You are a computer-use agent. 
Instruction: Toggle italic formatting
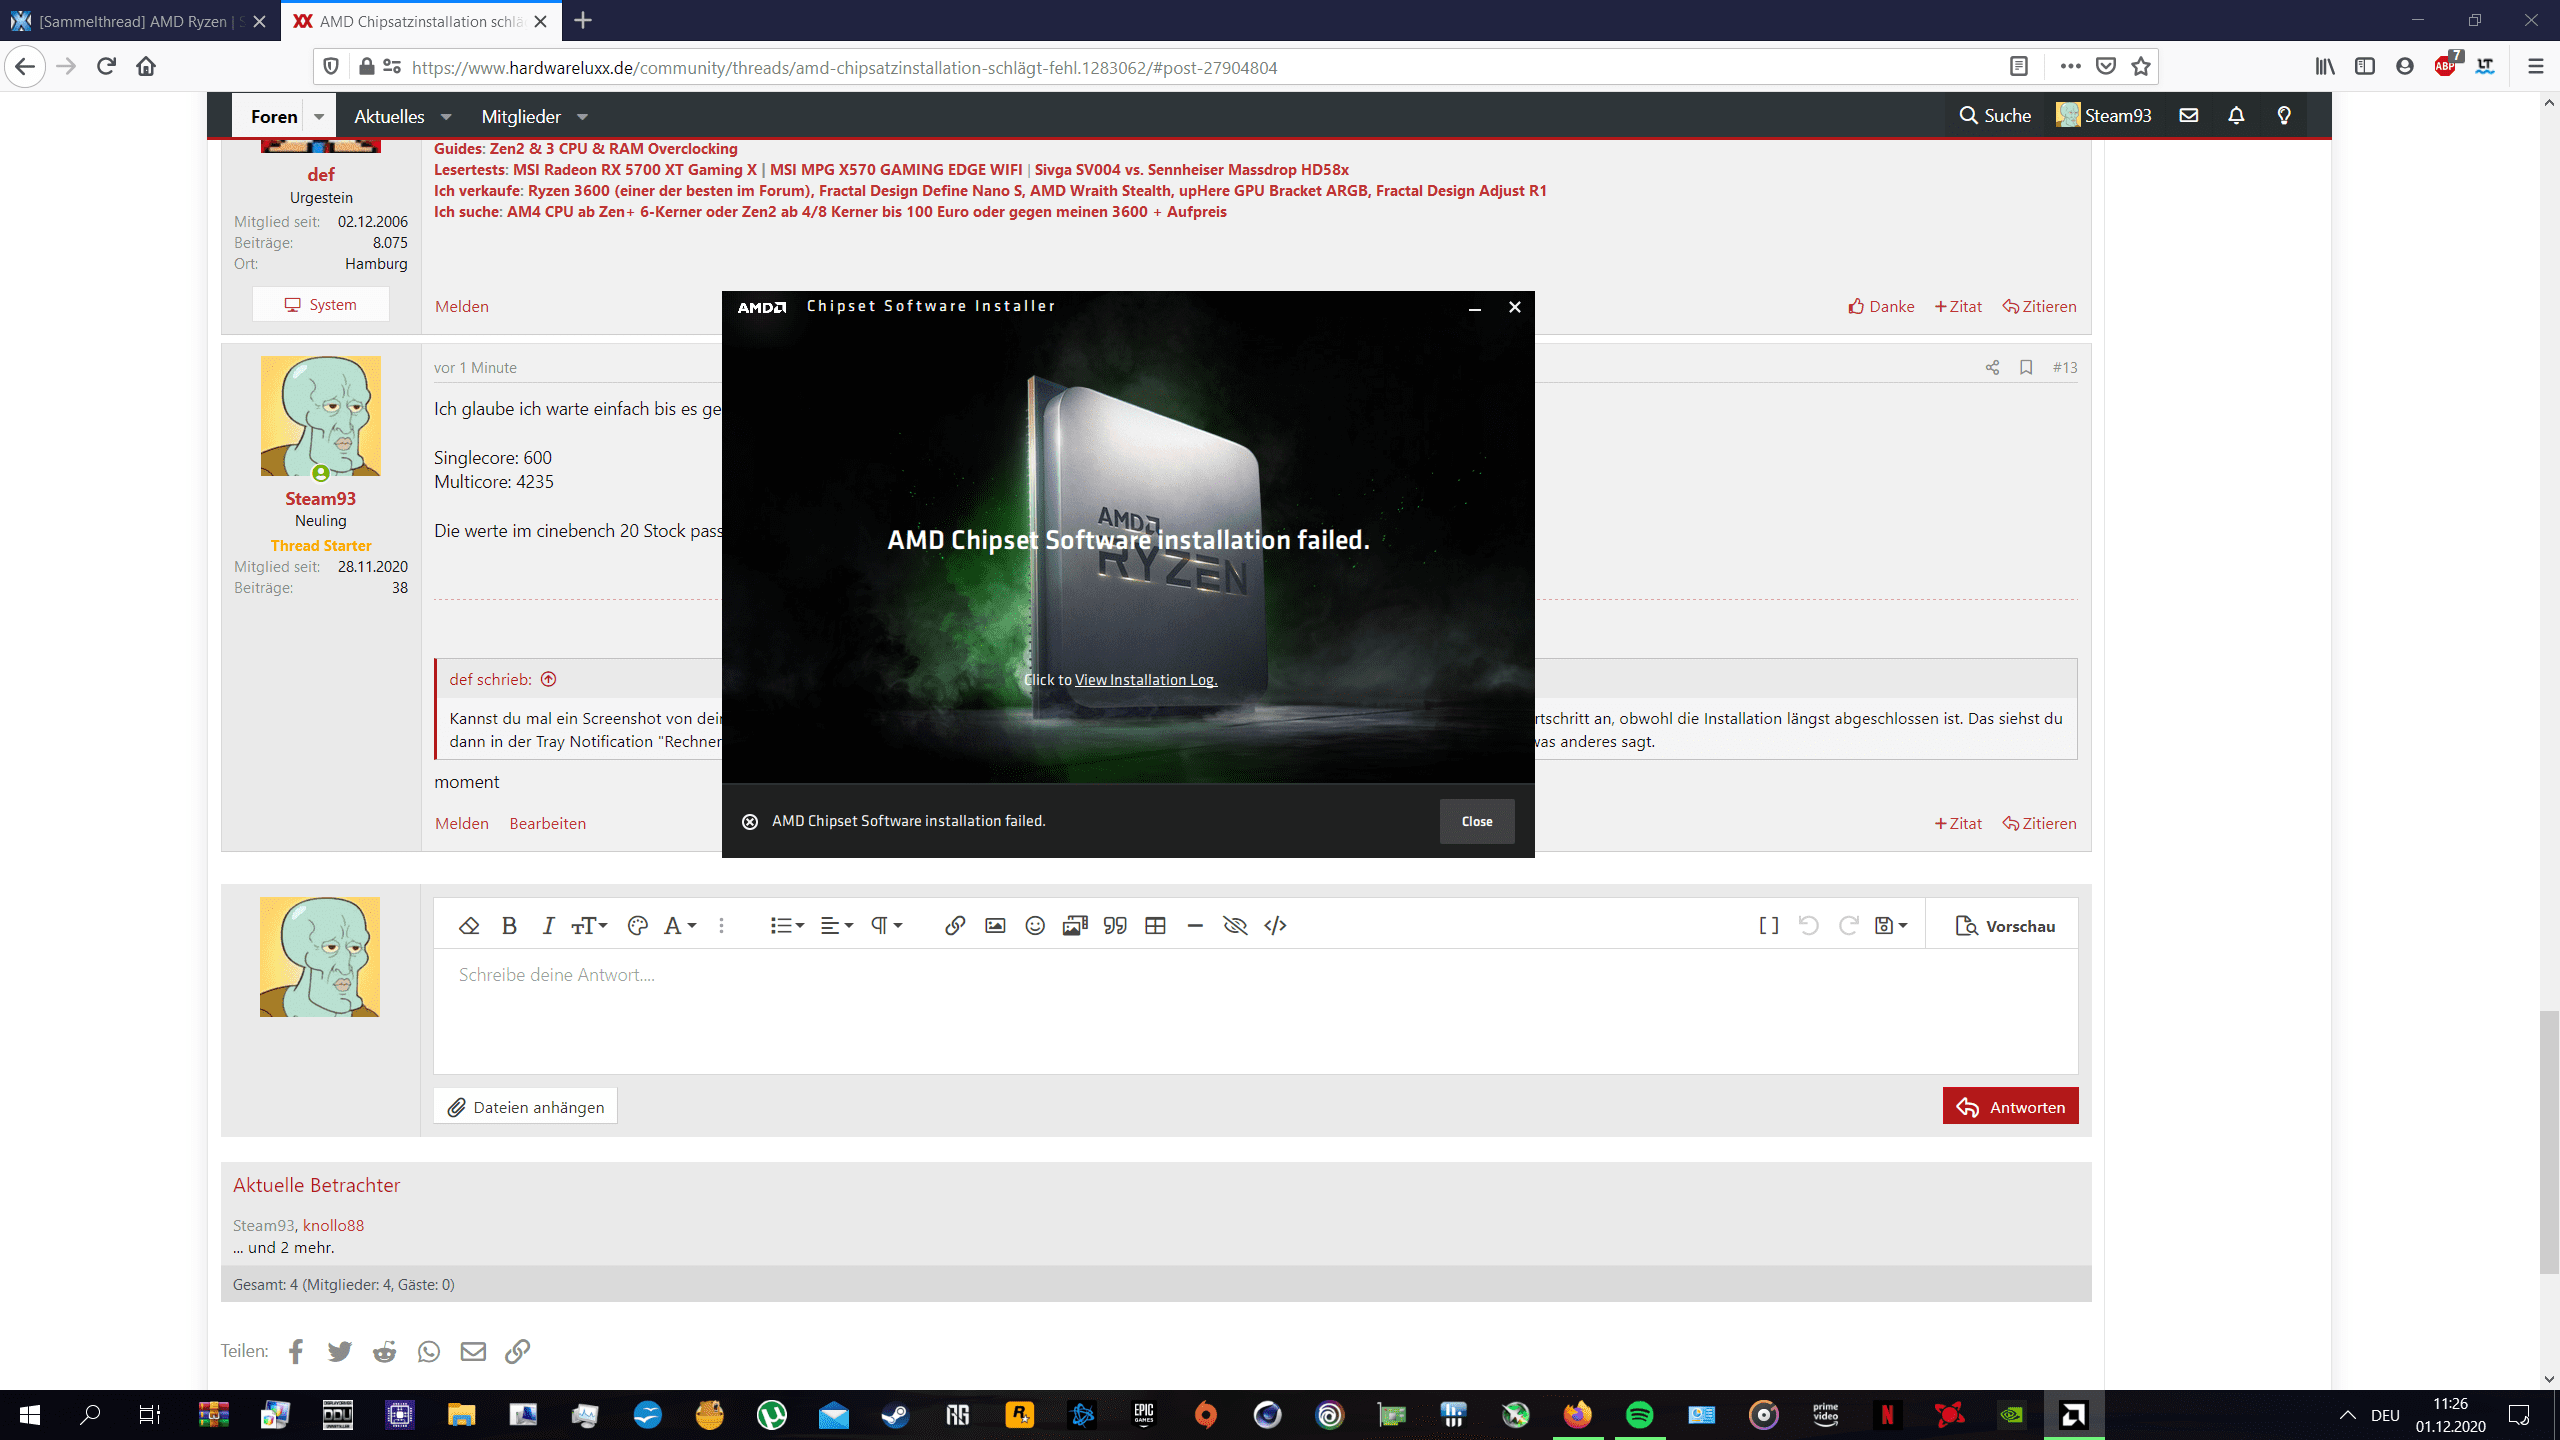pyautogui.click(x=548, y=926)
